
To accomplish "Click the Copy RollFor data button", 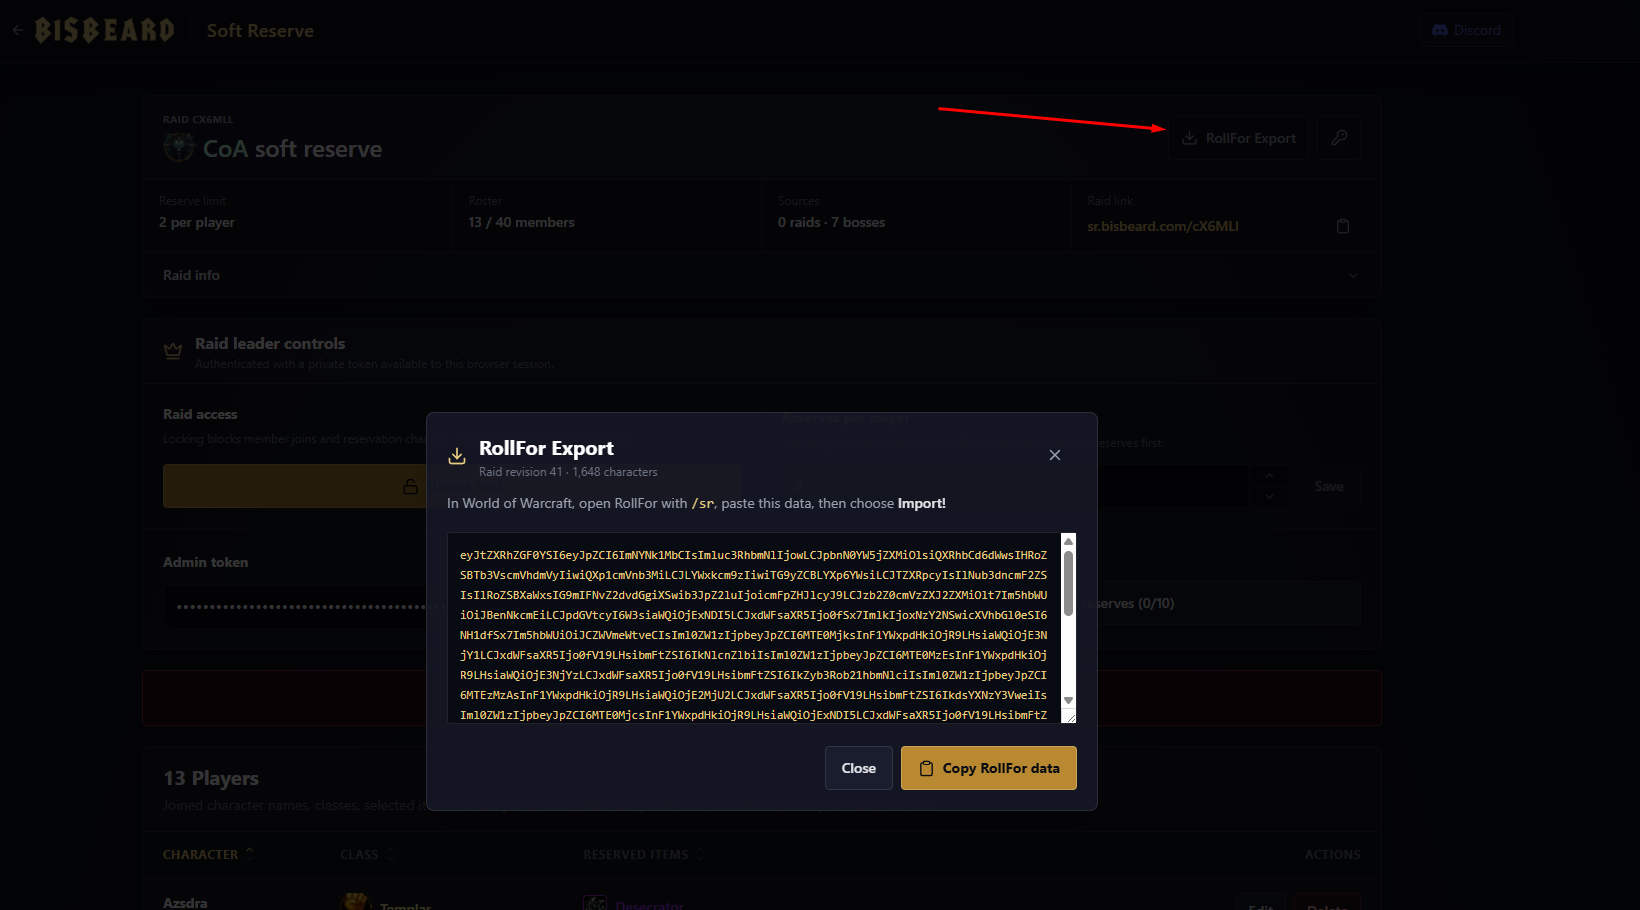I will tap(989, 768).
